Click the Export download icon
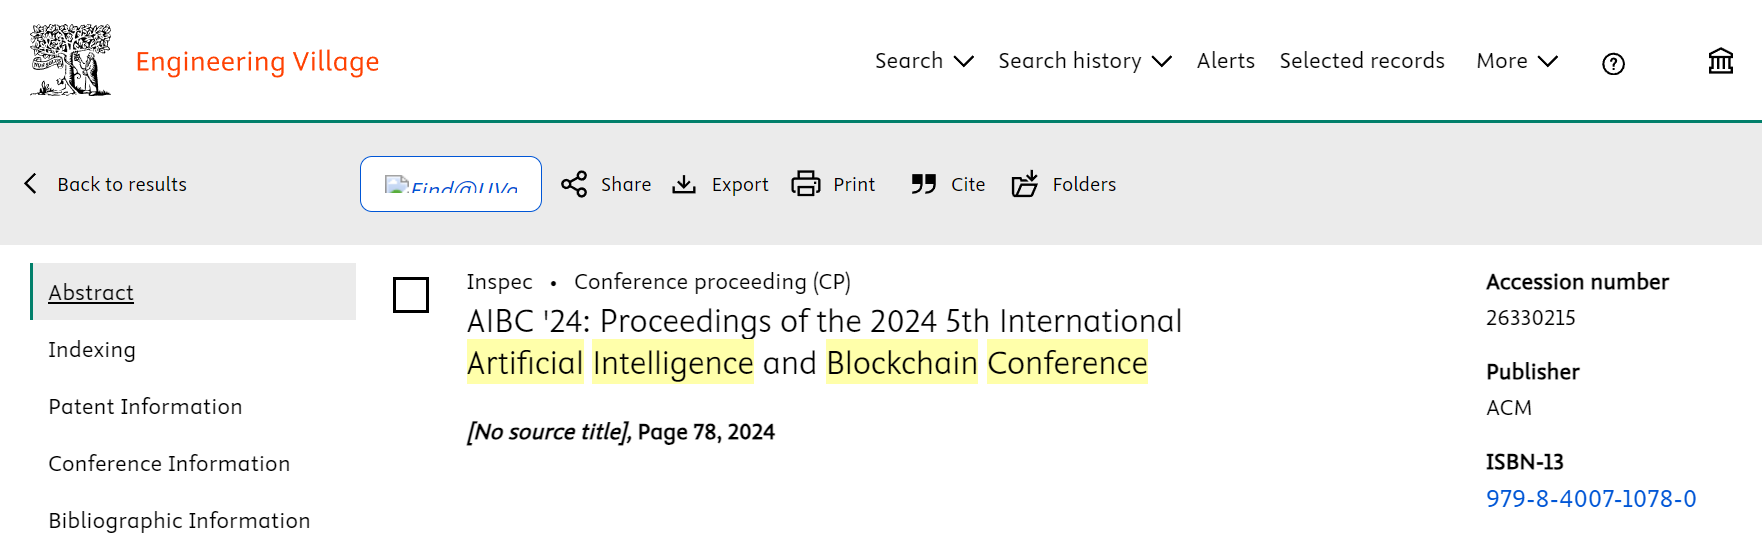Screen dimensions: 1762x556 [x=684, y=184]
